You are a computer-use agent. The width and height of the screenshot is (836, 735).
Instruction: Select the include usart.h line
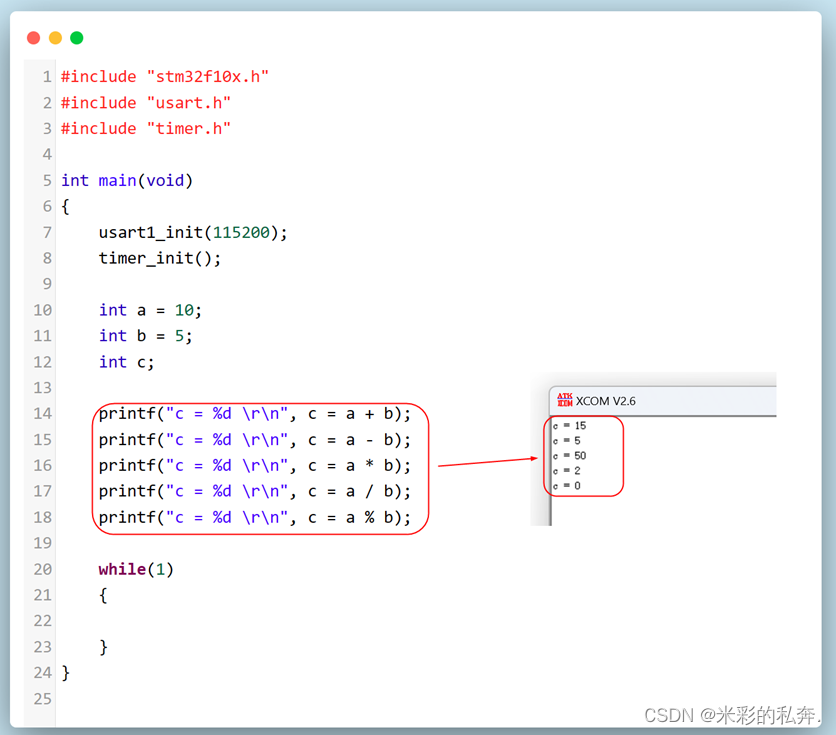coord(146,102)
